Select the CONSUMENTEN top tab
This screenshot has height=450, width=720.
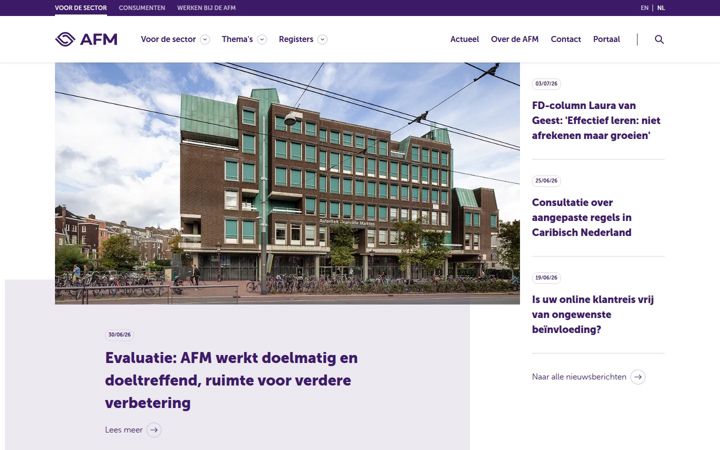pos(142,8)
